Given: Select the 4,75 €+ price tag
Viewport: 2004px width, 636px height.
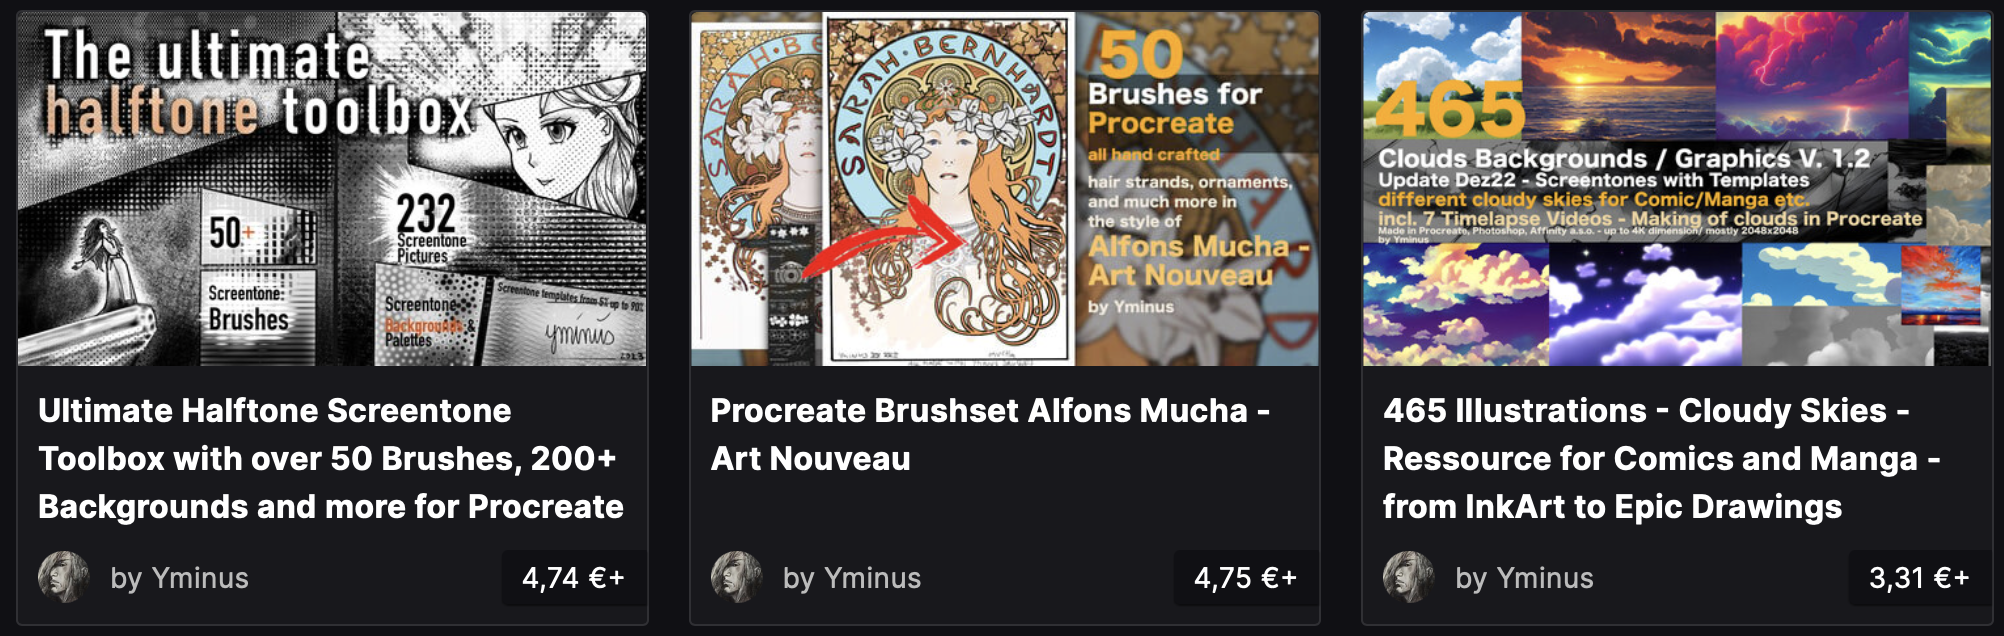Looking at the screenshot, I should (1246, 578).
